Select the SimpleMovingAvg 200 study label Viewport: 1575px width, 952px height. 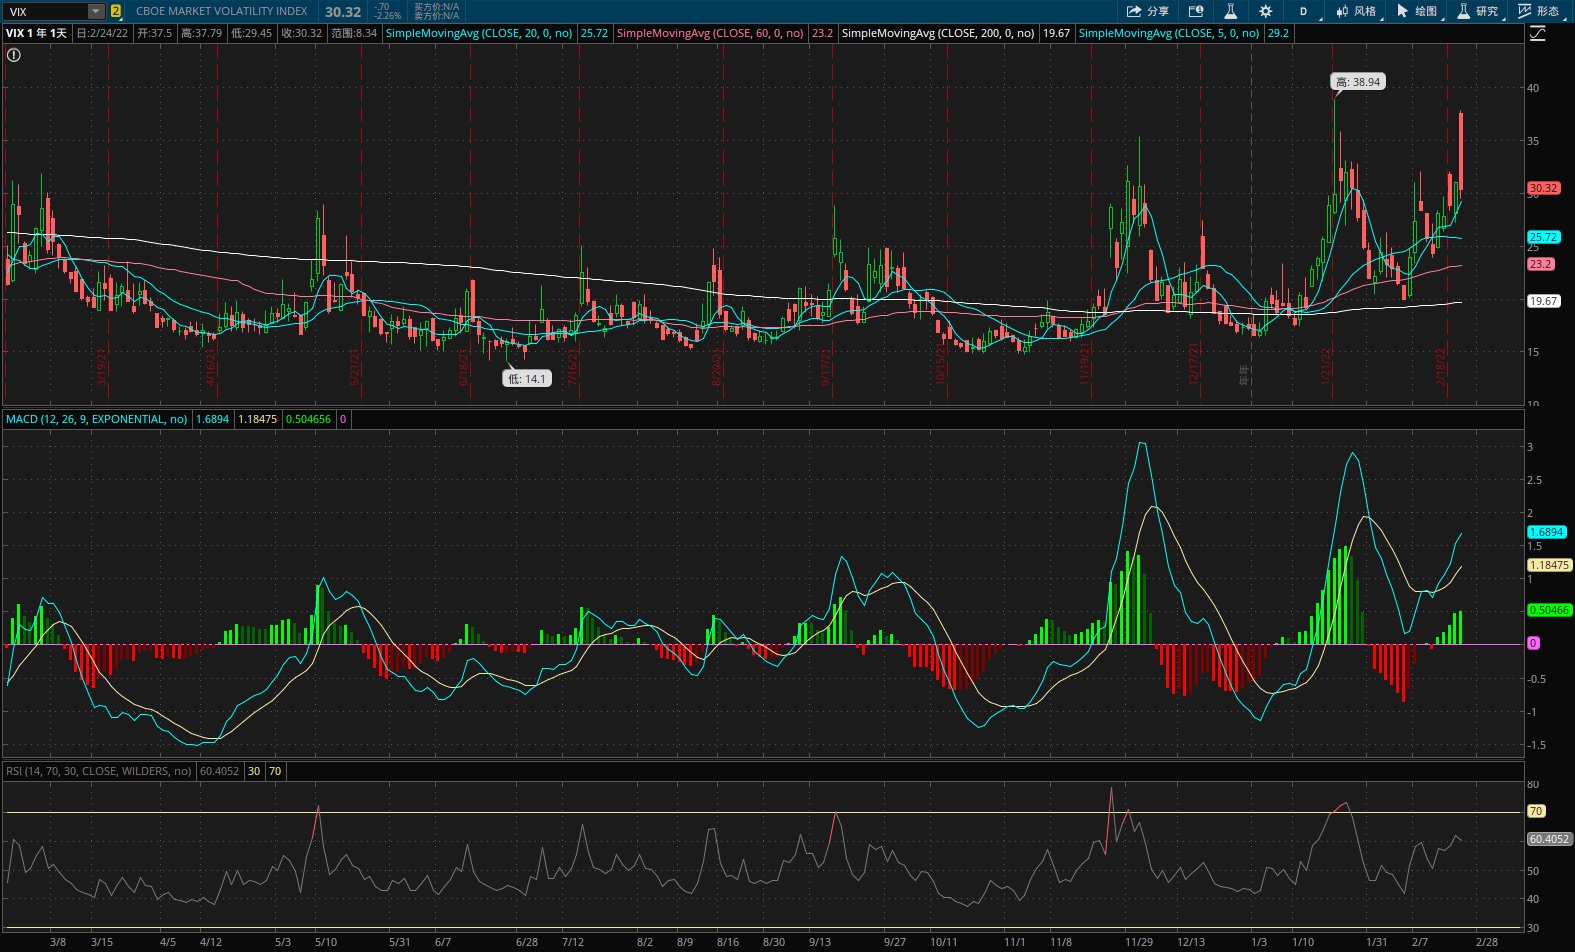(938, 33)
